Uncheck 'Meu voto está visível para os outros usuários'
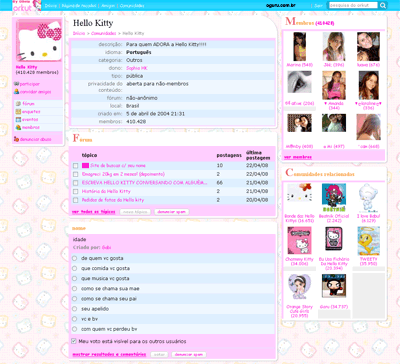Viewport: 400px width, 364px height. pyautogui.click(x=74, y=341)
